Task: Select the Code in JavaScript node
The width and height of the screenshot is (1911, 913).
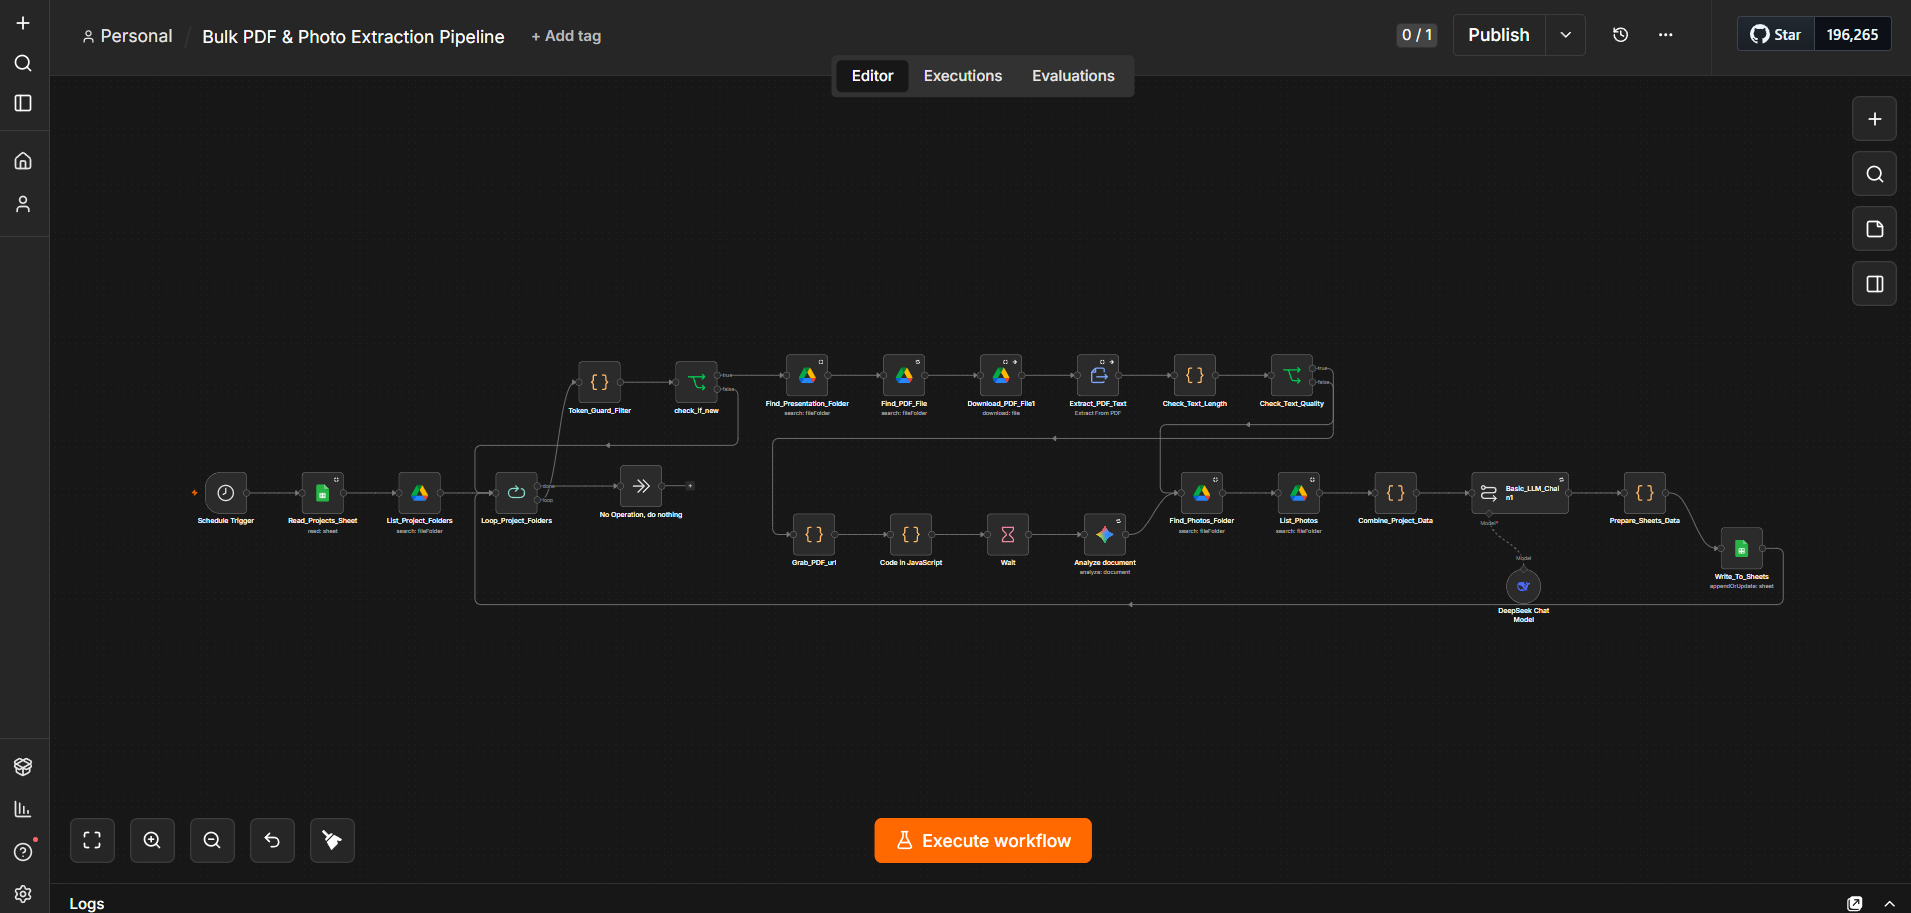Action: pyautogui.click(x=911, y=535)
